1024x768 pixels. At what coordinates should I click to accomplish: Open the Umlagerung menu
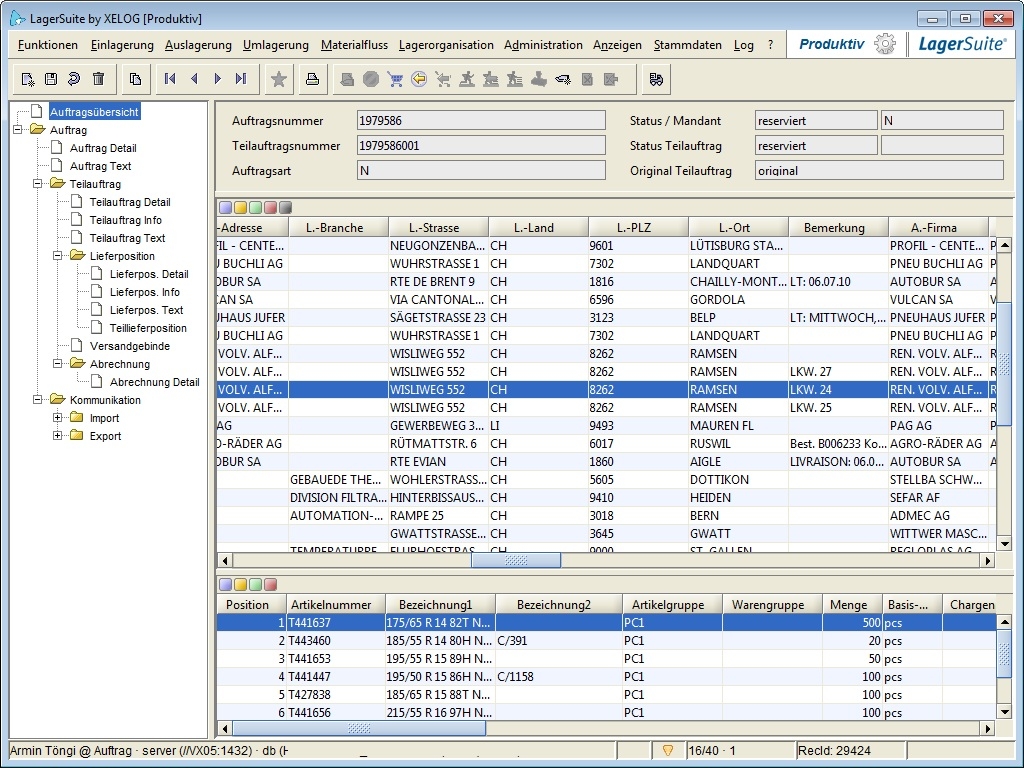pos(276,45)
